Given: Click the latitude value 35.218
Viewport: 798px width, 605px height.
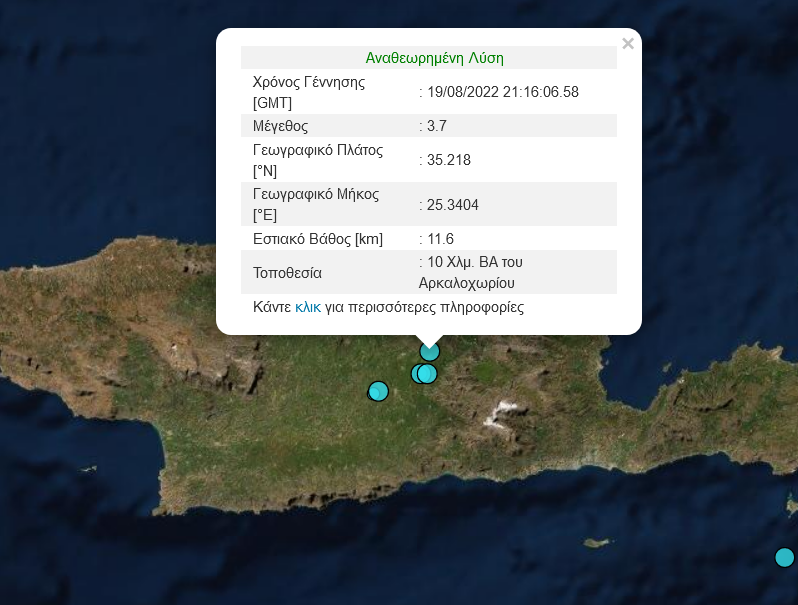Looking at the screenshot, I should [x=448, y=160].
